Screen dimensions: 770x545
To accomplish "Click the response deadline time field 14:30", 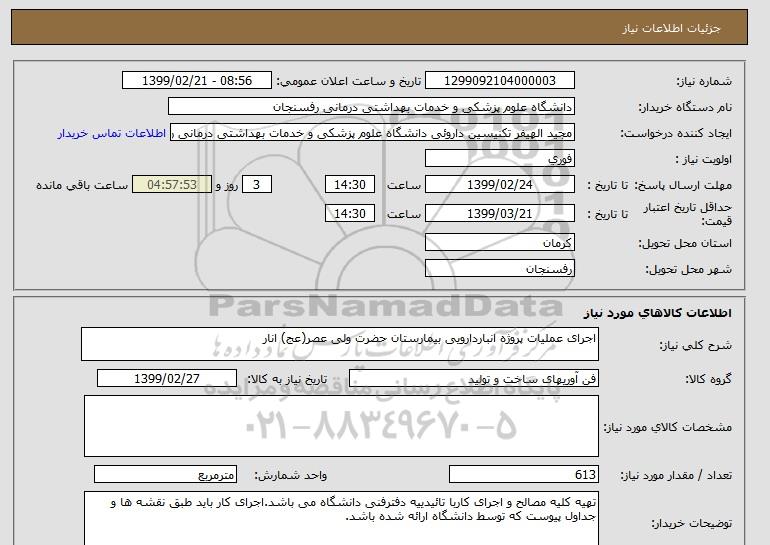I will point(350,185).
